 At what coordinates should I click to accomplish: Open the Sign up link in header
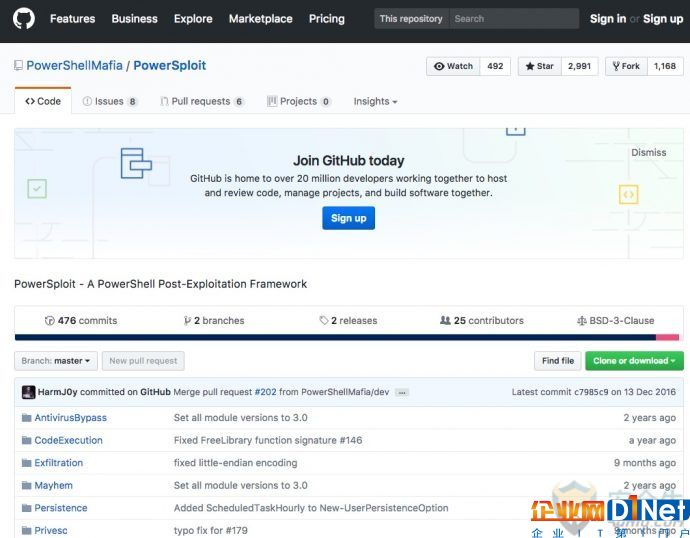click(663, 18)
